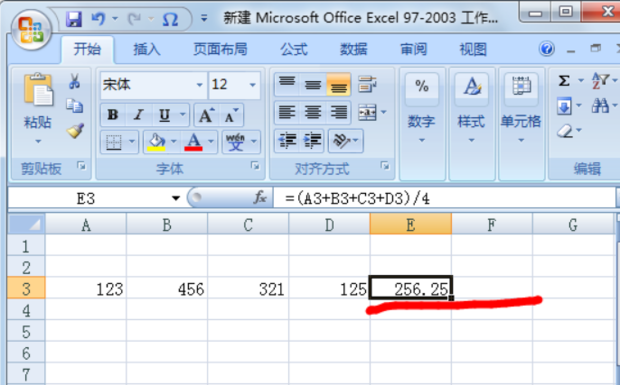Show phonetic guide (wén) icon
Viewport: 620px width, 385px height.
(x=235, y=142)
